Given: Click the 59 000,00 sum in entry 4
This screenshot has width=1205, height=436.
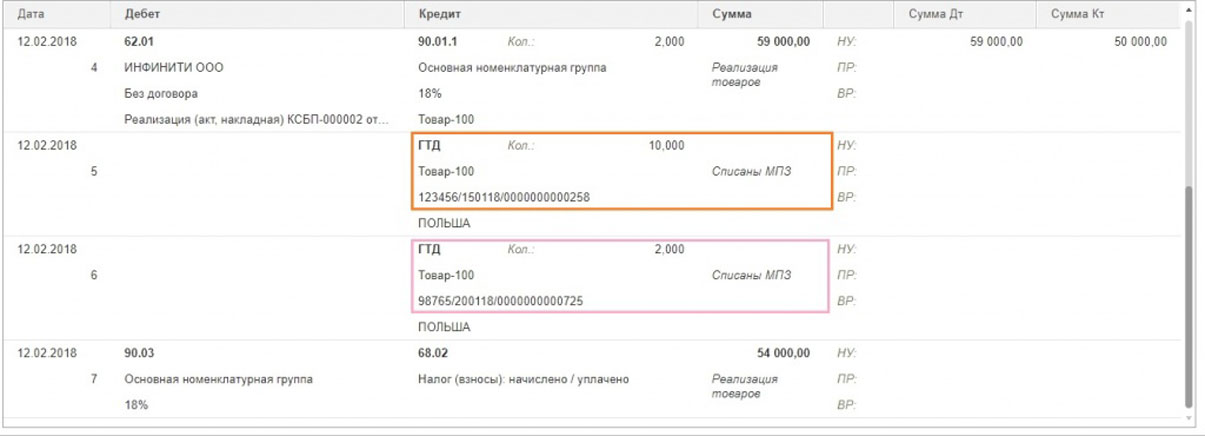Looking at the screenshot, I should point(781,42).
